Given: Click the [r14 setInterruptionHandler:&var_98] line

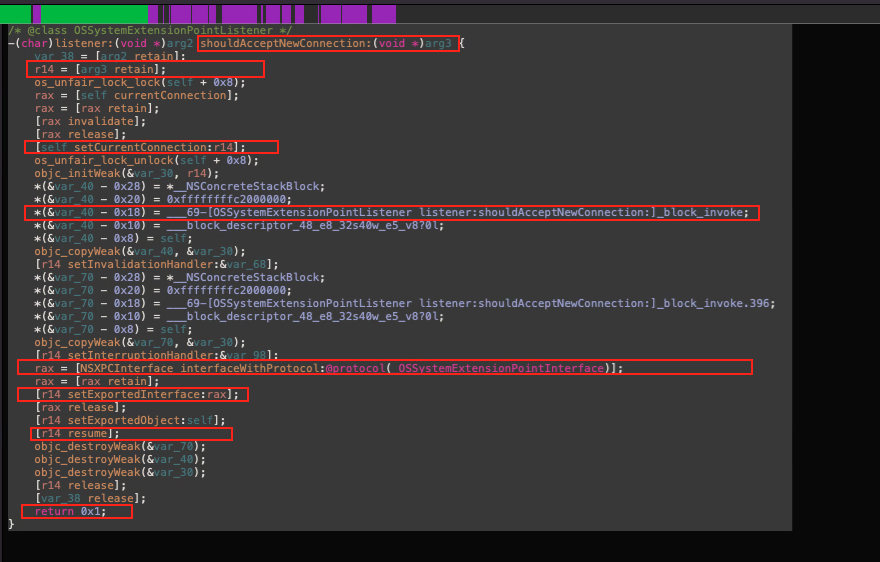Looking at the screenshot, I should click(157, 355).
